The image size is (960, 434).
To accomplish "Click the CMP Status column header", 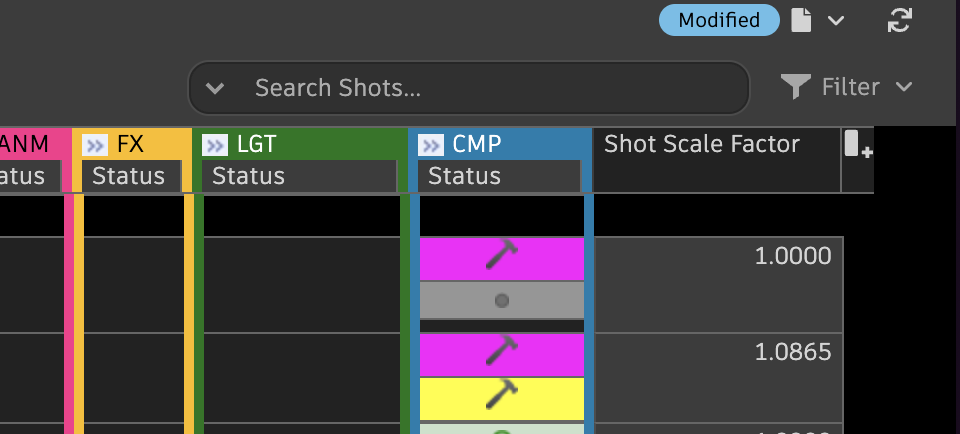I will coord(500,177).
